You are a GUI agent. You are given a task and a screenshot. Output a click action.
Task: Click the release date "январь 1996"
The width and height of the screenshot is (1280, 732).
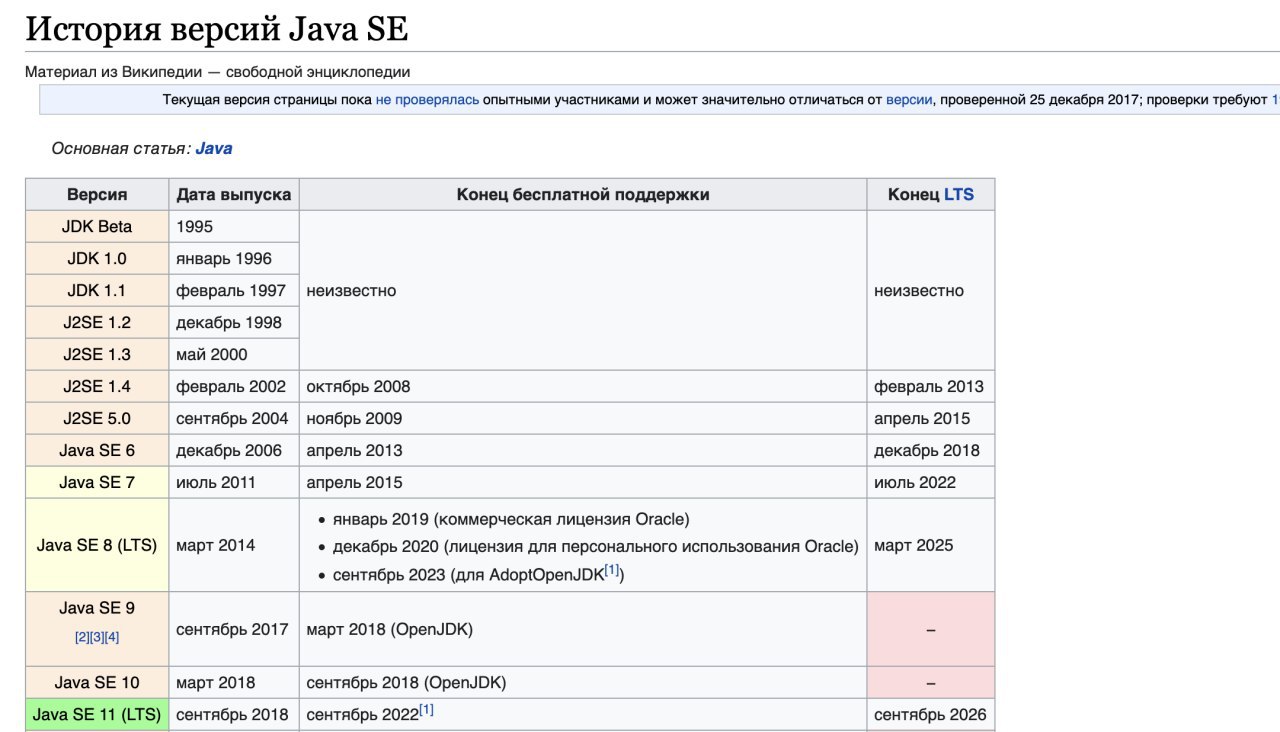coord(224,258)
